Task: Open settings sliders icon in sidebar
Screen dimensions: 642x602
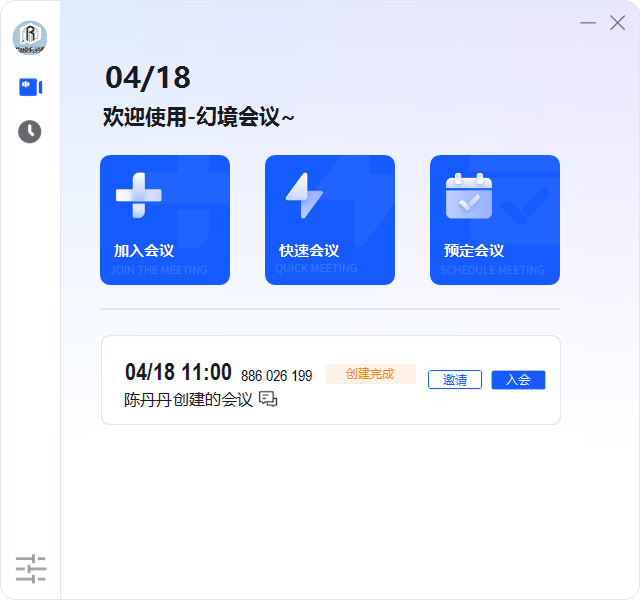Action: click(x=31, y=569)
